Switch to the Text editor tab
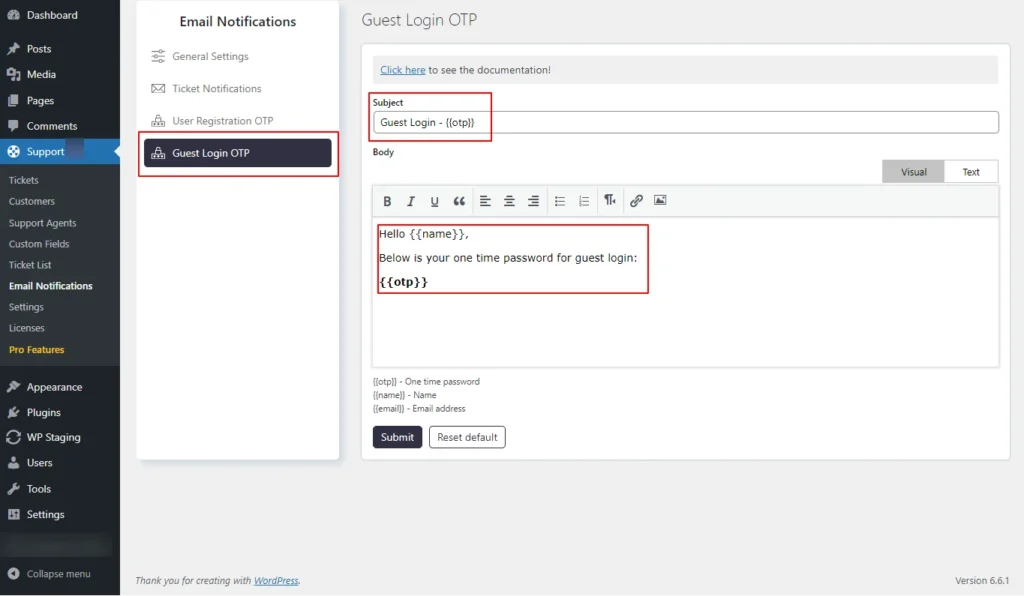Viewport: 1024px width, 596px height. pyautogui.click(x=970, y=171)
